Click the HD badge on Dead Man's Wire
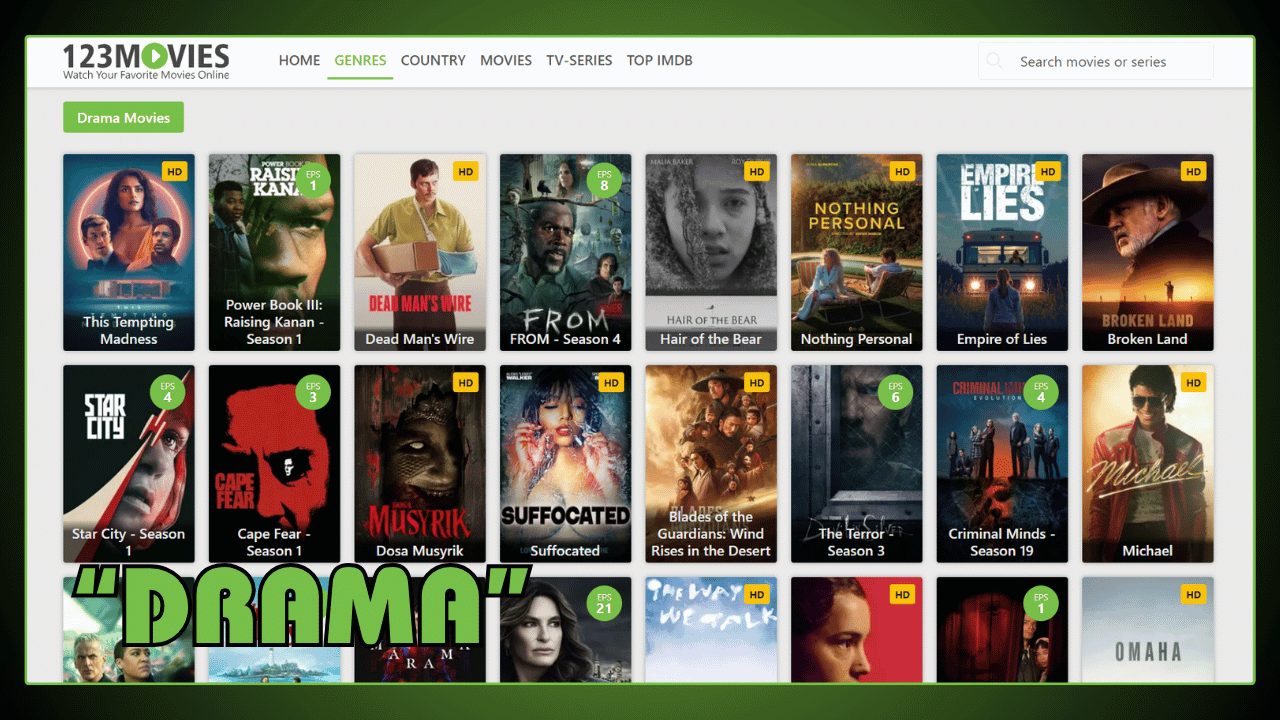1280x720 pixels. point(465,172)
